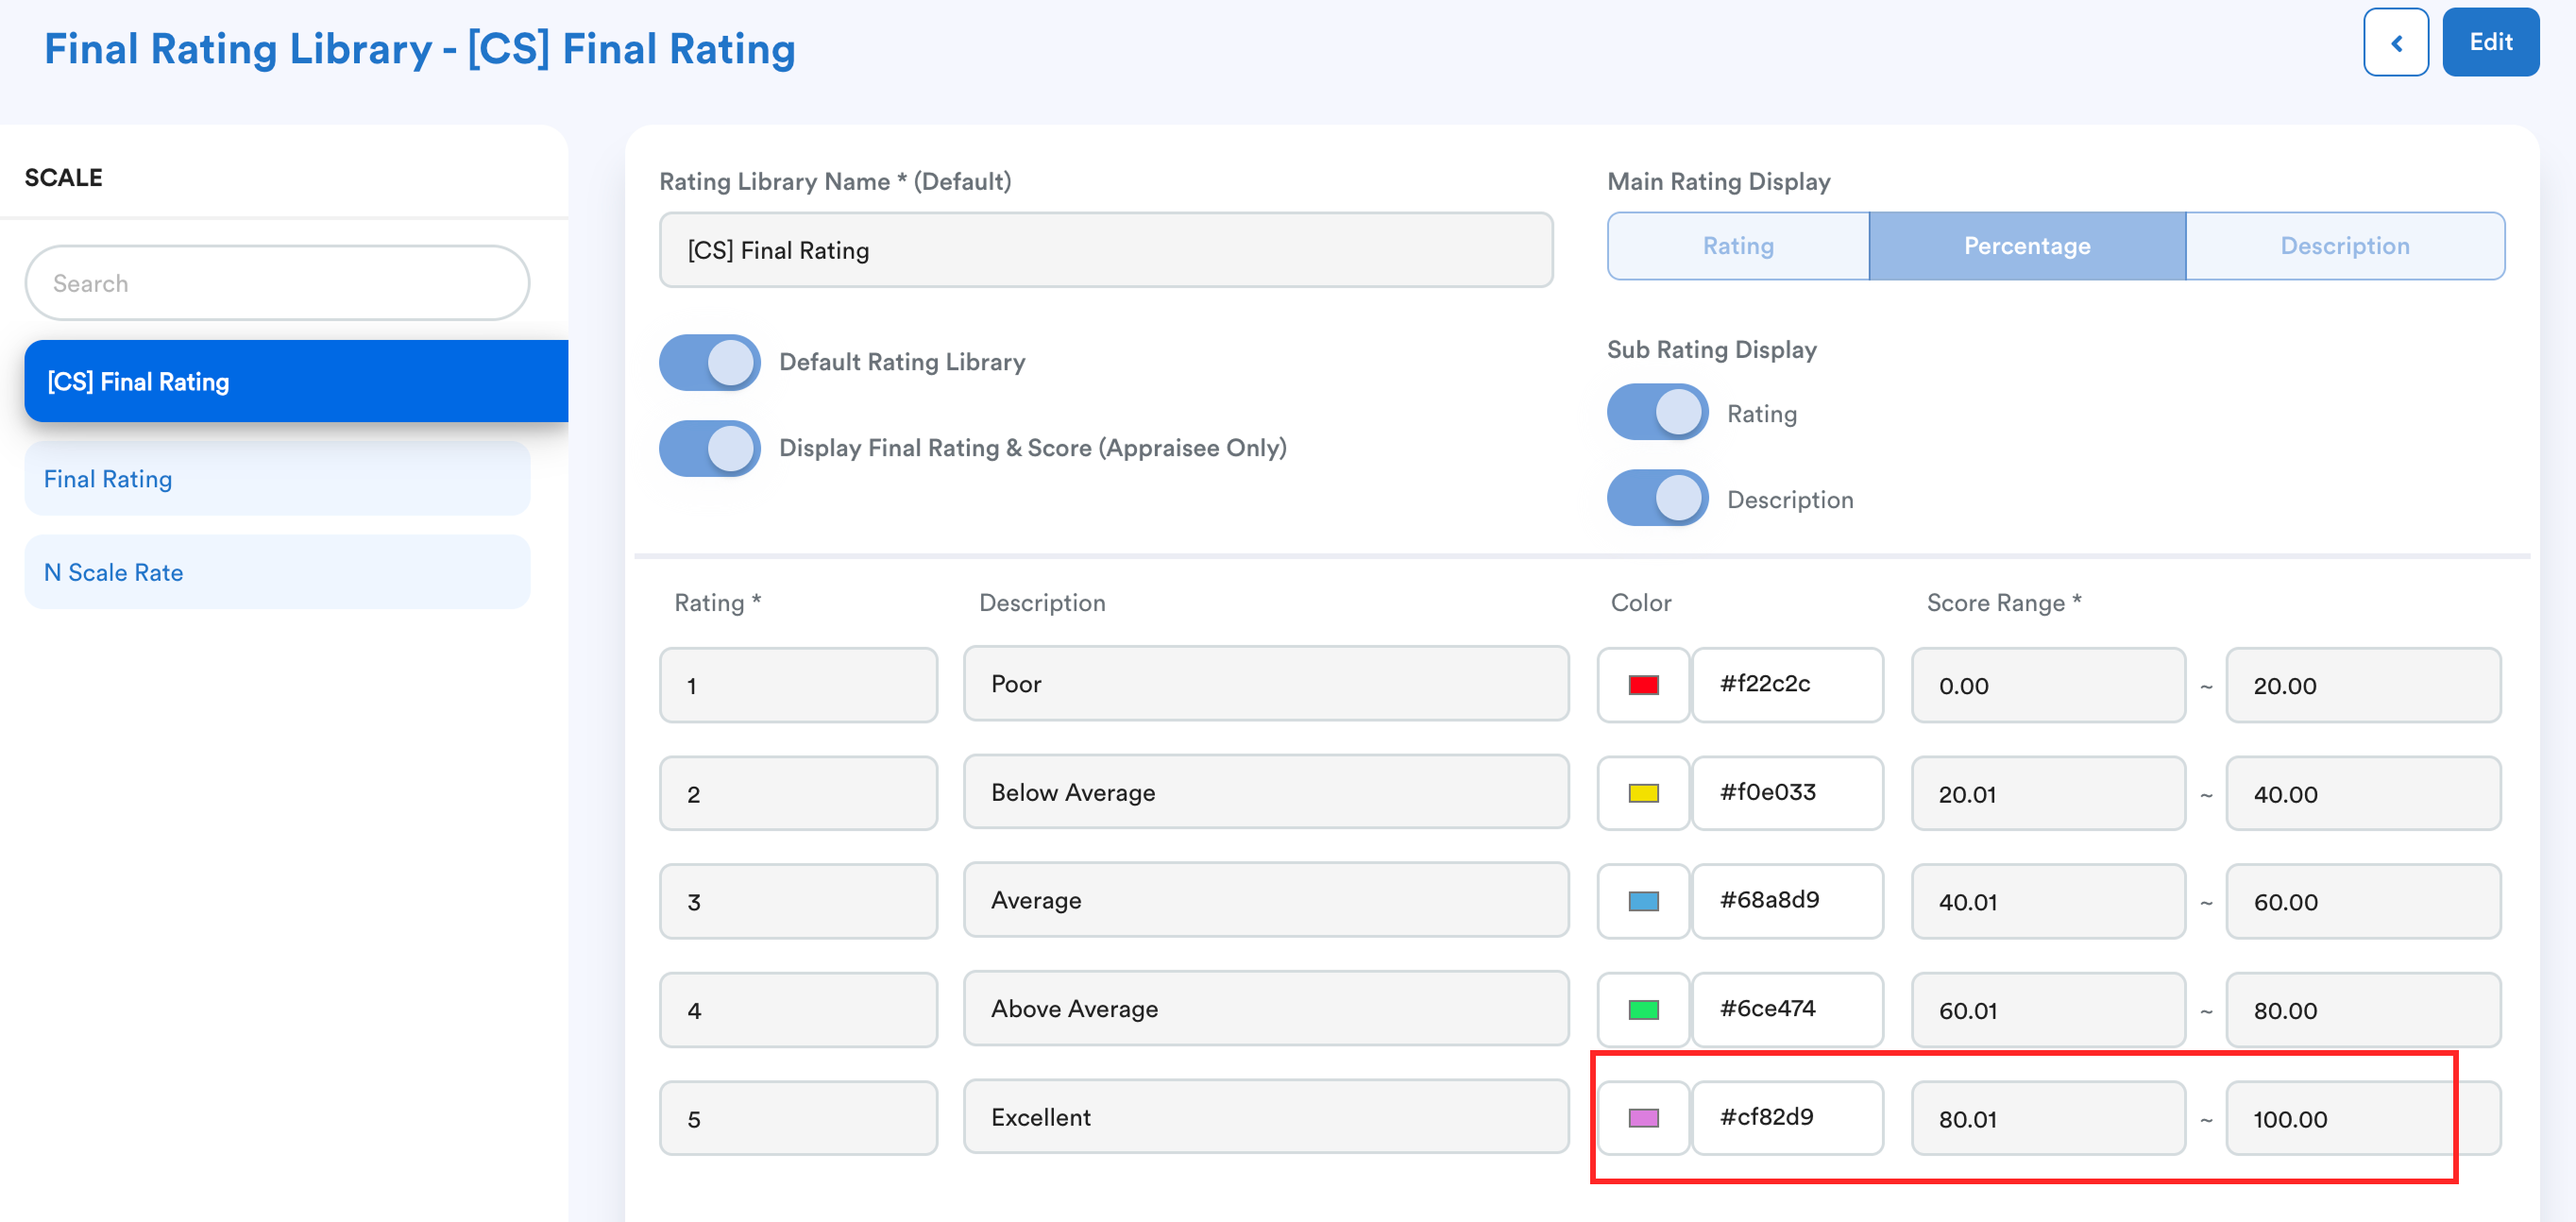
Task: Click the scale Search field
Action: tap(277, 284)
